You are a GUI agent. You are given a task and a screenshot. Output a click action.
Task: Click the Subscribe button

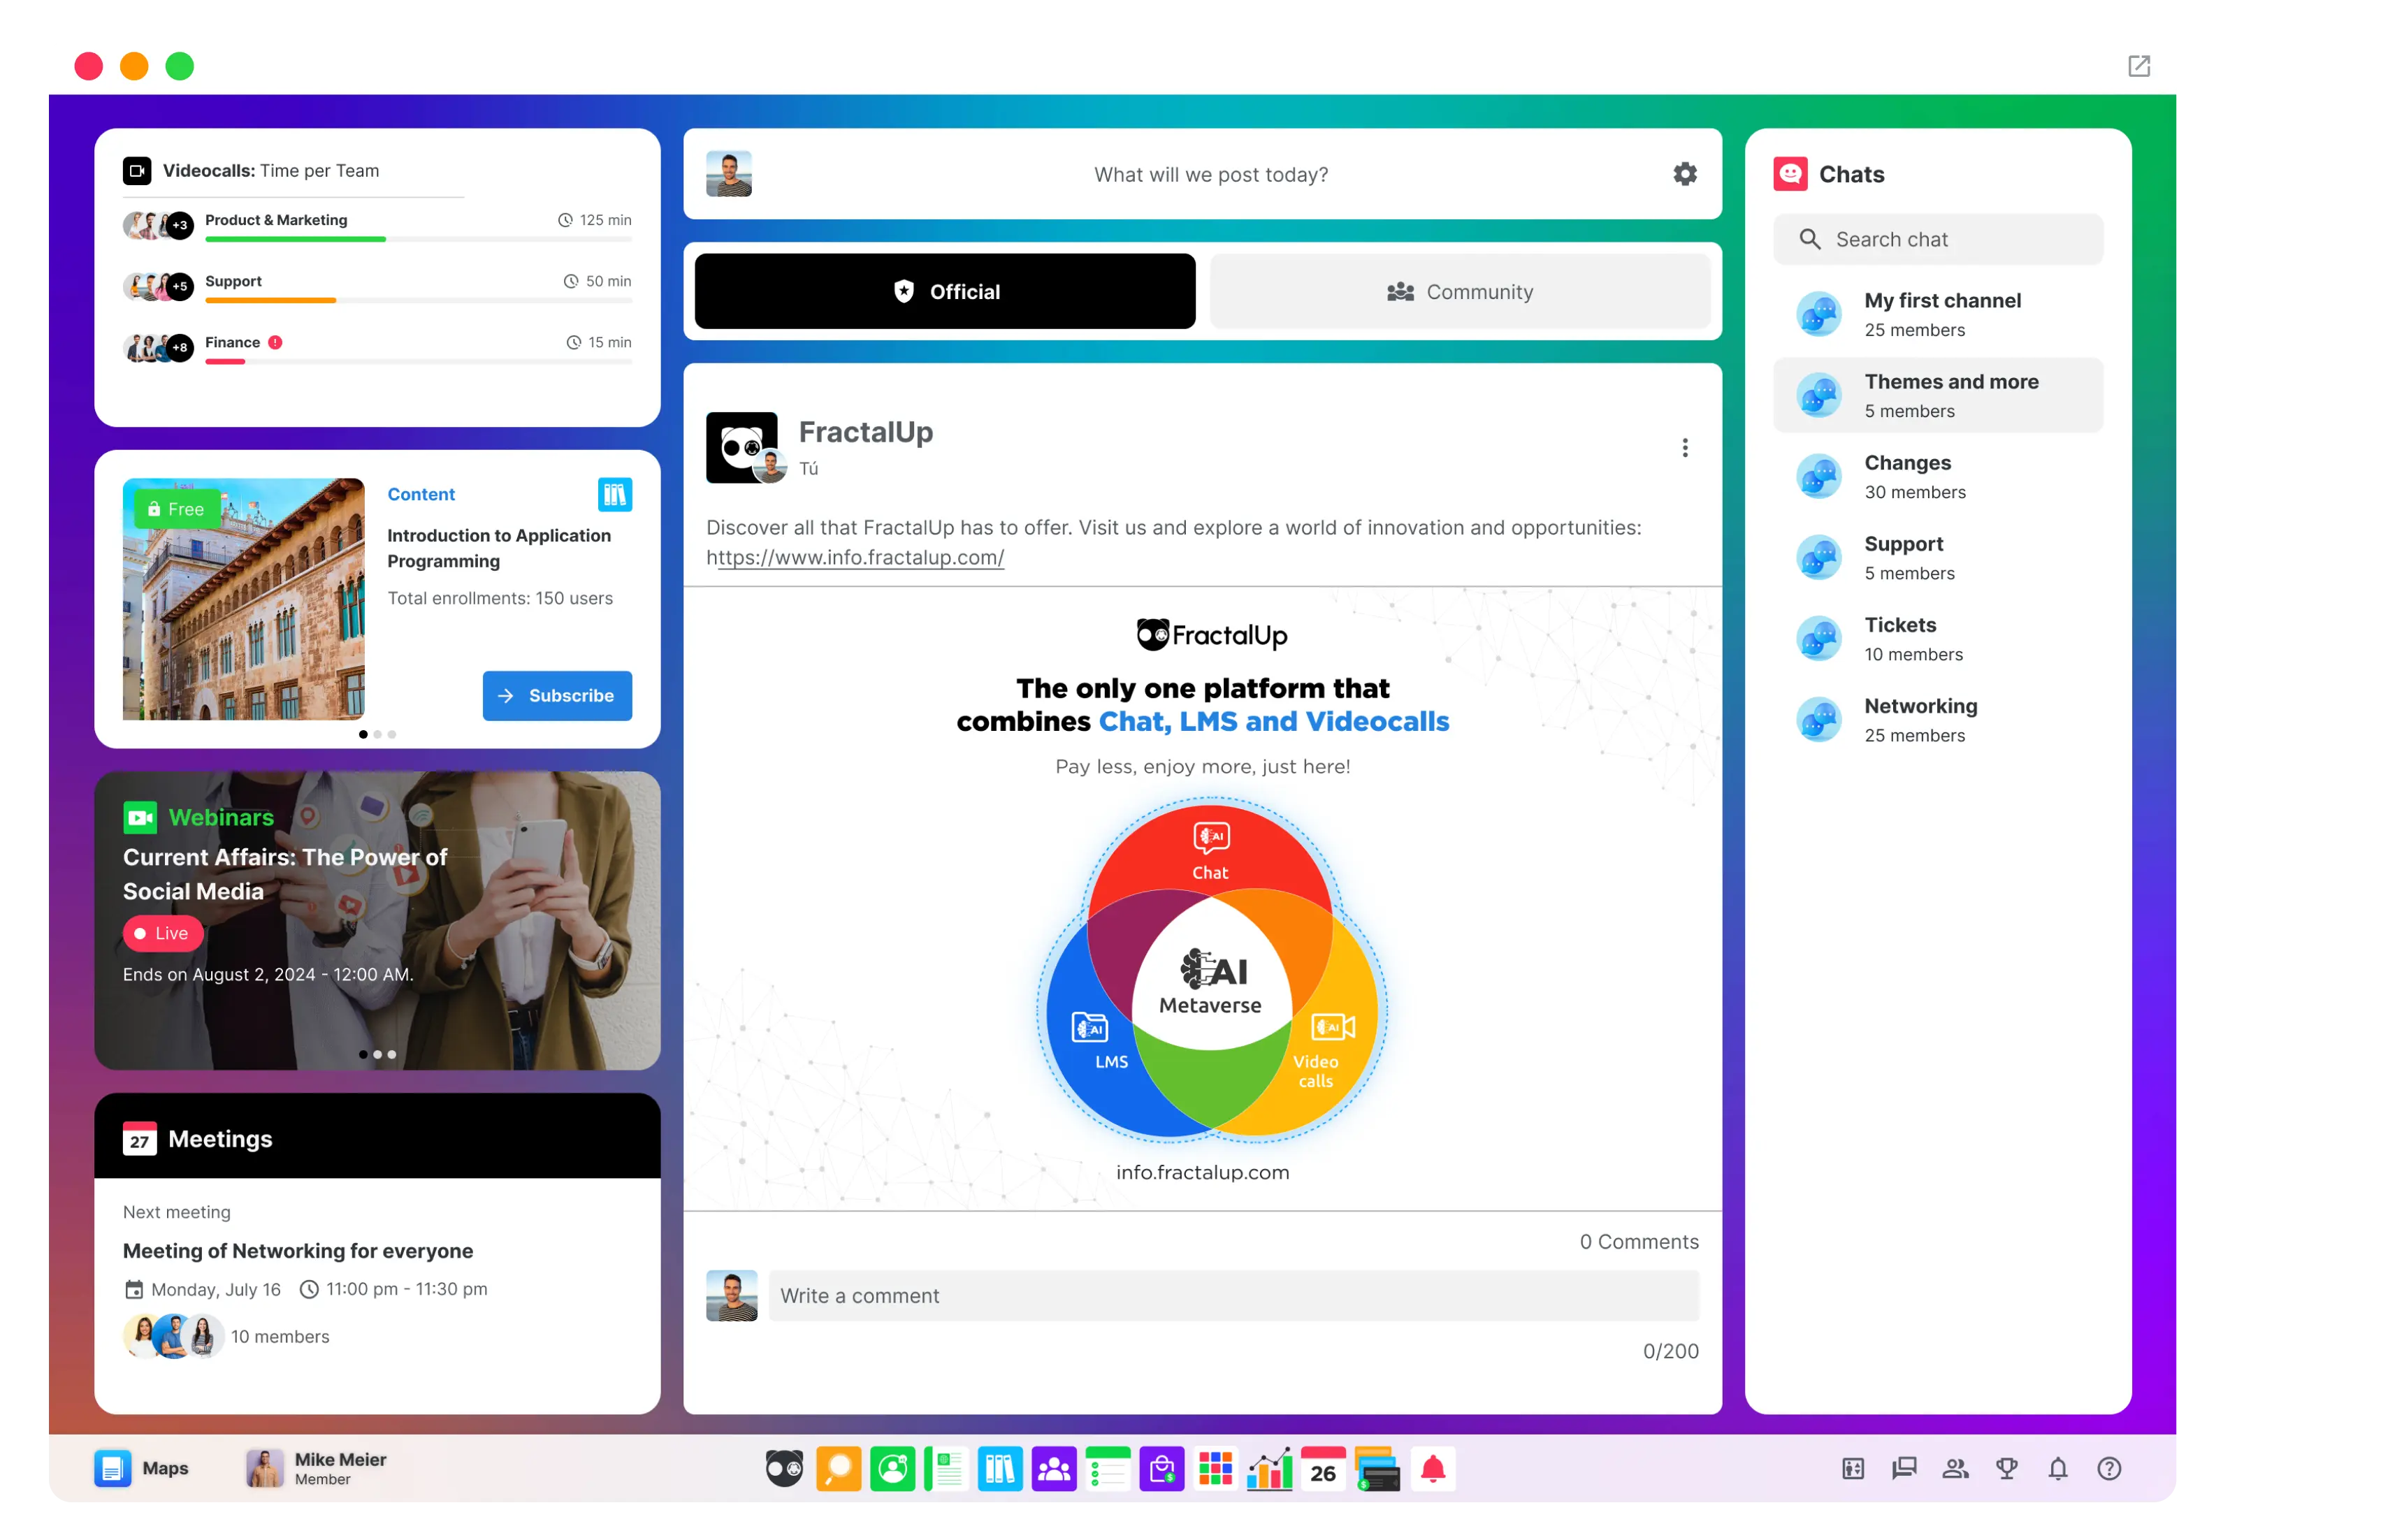pos(557,695)
